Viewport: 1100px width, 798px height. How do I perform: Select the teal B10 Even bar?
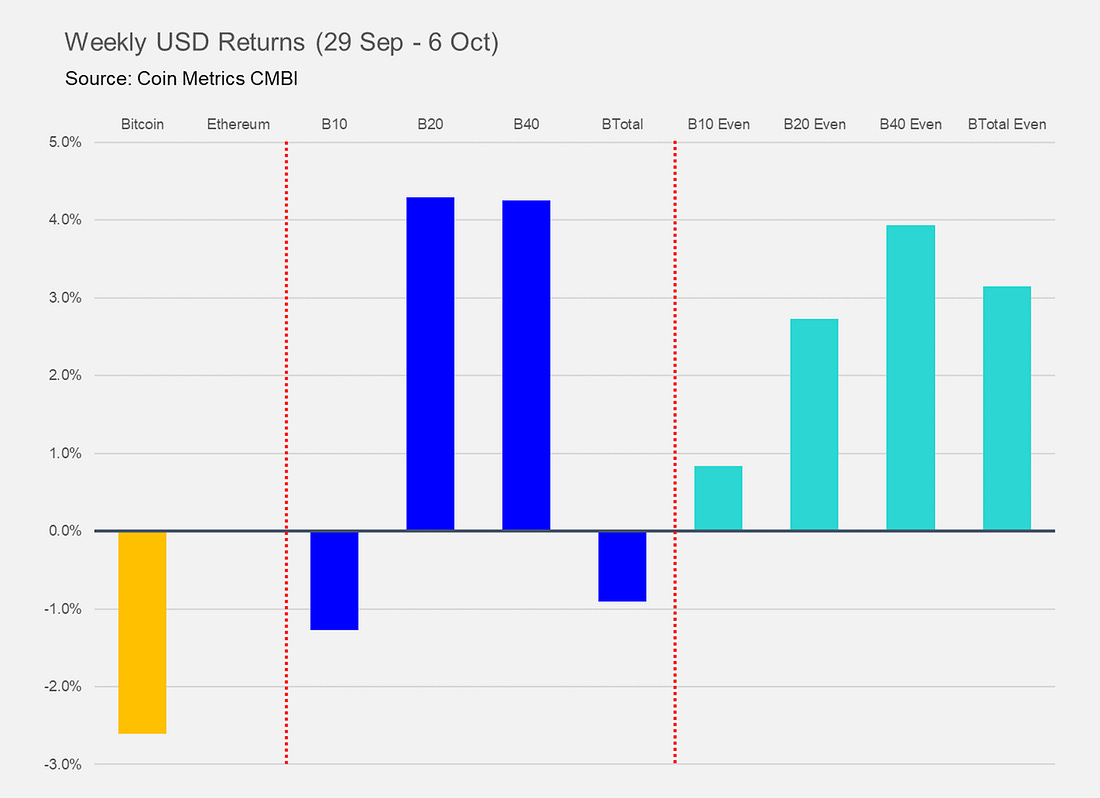[718, 499]
